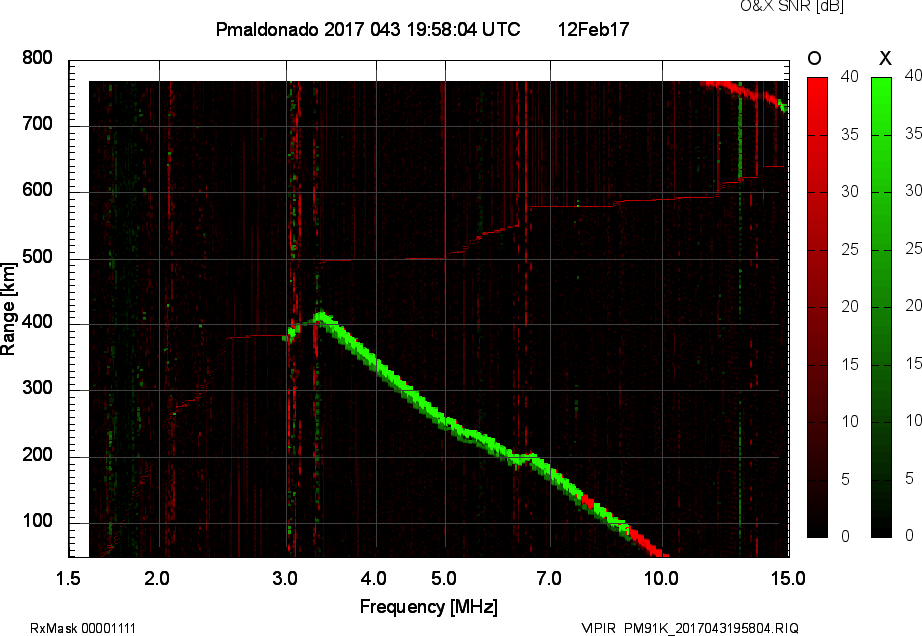Viewport: 922px width, 636px height.
Task: Click the 2.0 MHz frequency tick label
Action: 157,578
